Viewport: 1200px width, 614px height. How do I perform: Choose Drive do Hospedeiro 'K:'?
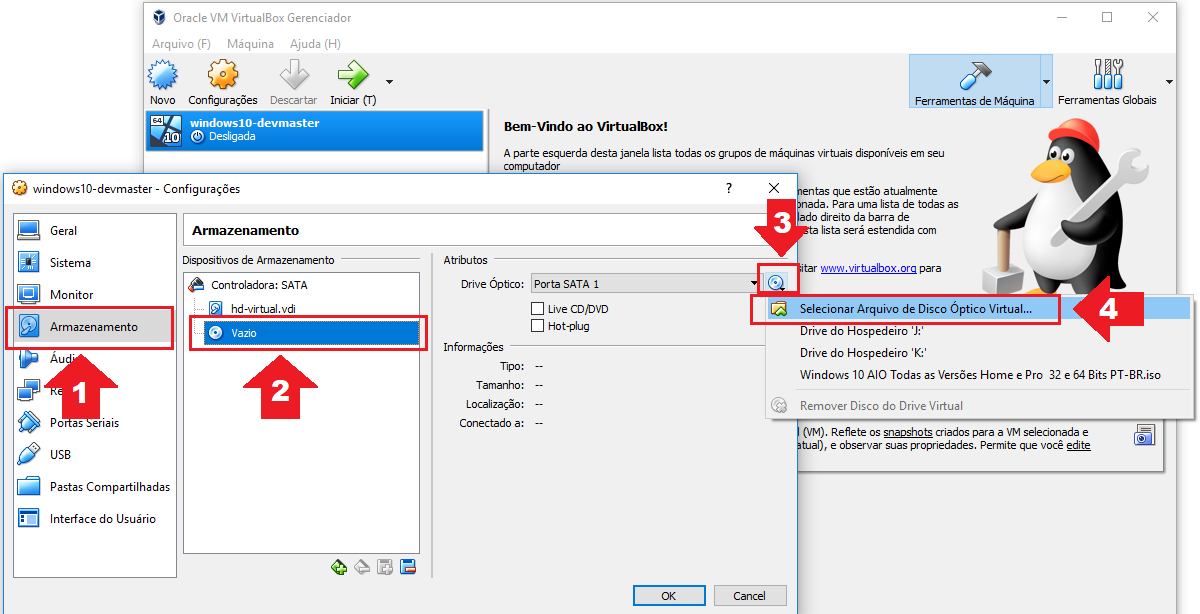[980, 353]
